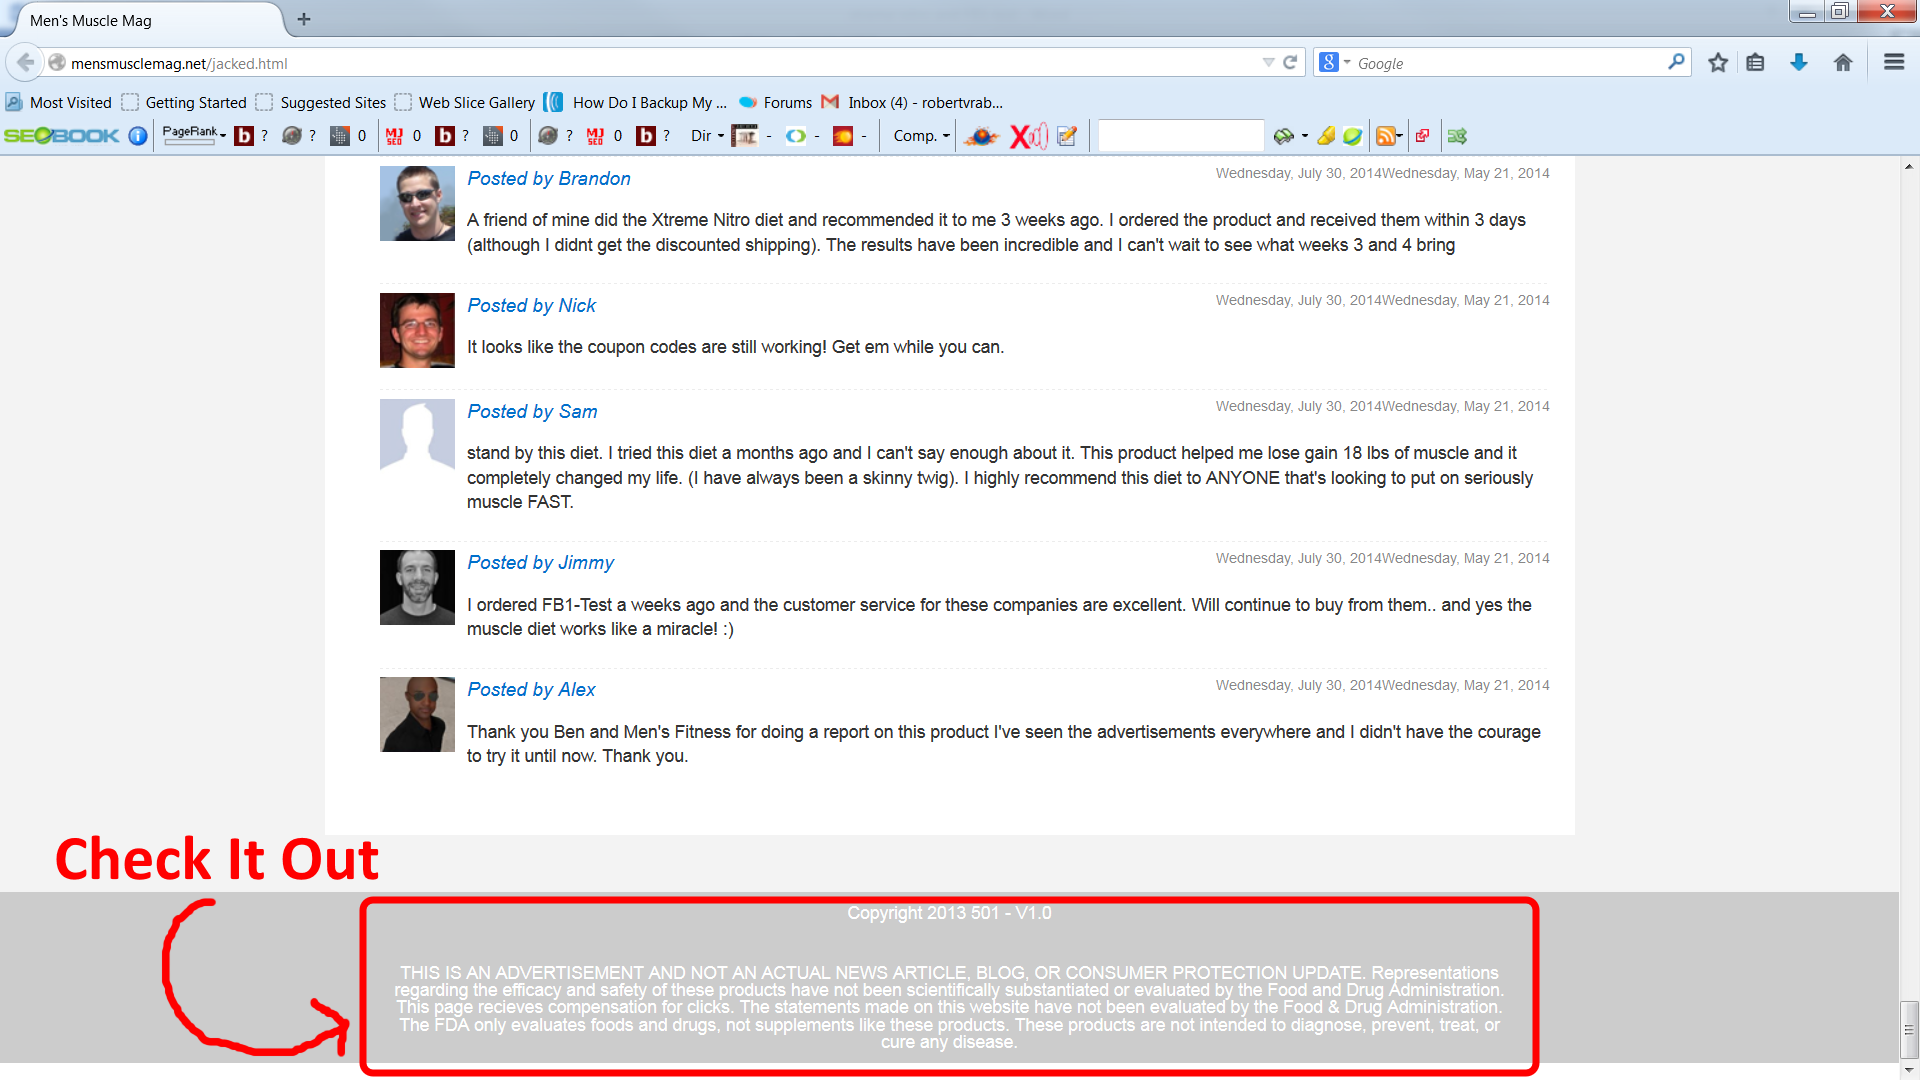Click the scrollbar up arrow

point(1909,166)
